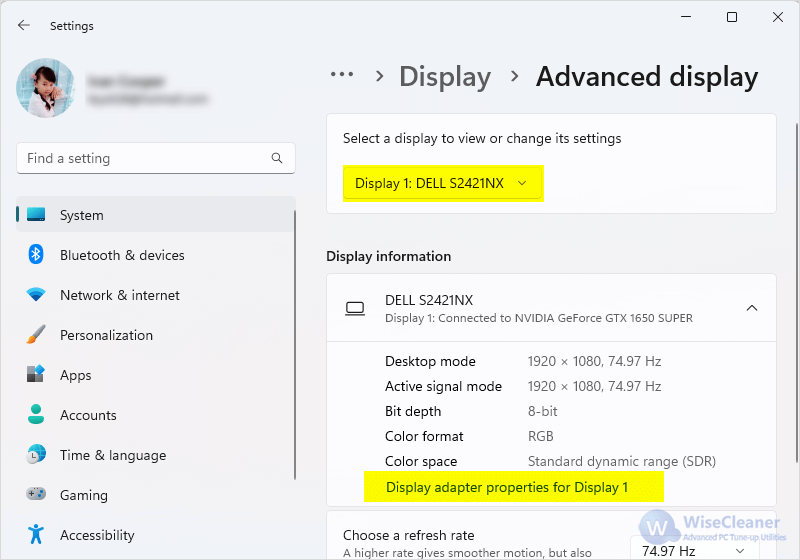This screenshot has height=560, width=800.
Task: Select System in the sidebar
Action: pyautogui.click(x=156, y=215)
